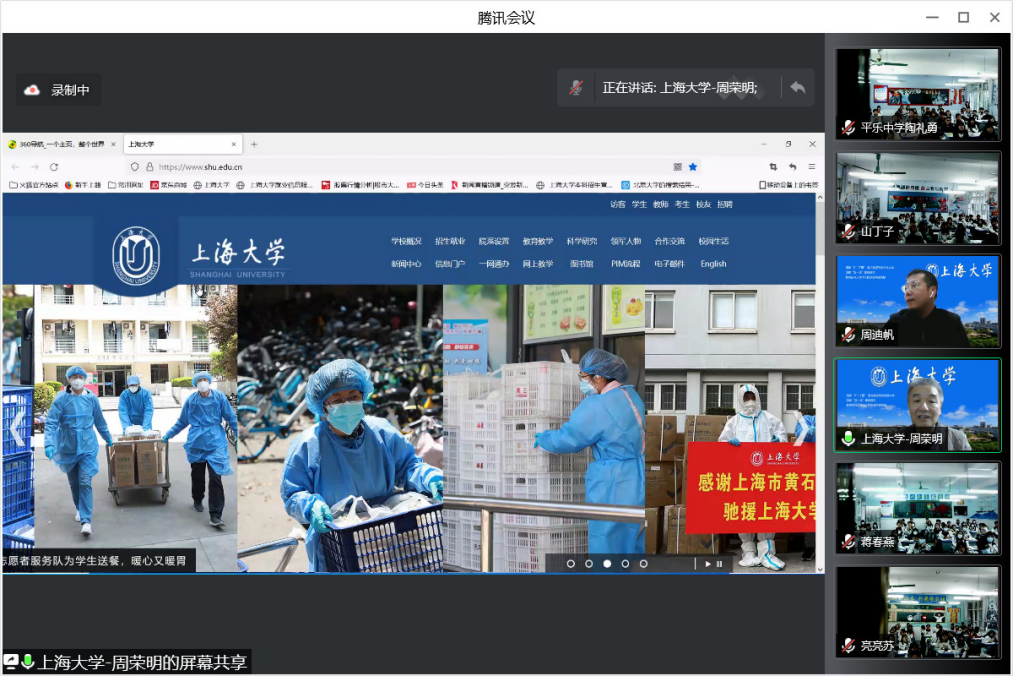
Task: Click the active mic icon on 上海大学-周荣明 thumbnail
Action: pos(848,439)
